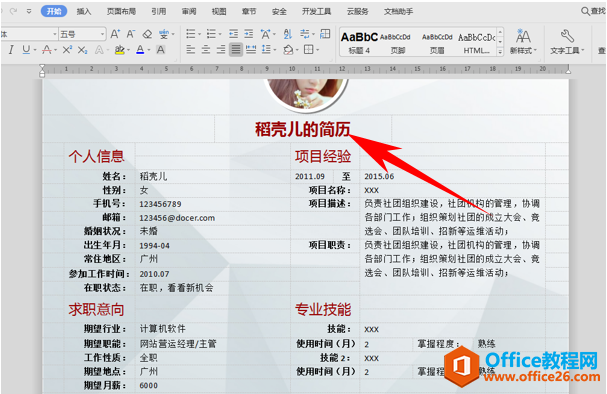Center align text
This screenshot has width=607, height=394.
[x=206, y=50]
